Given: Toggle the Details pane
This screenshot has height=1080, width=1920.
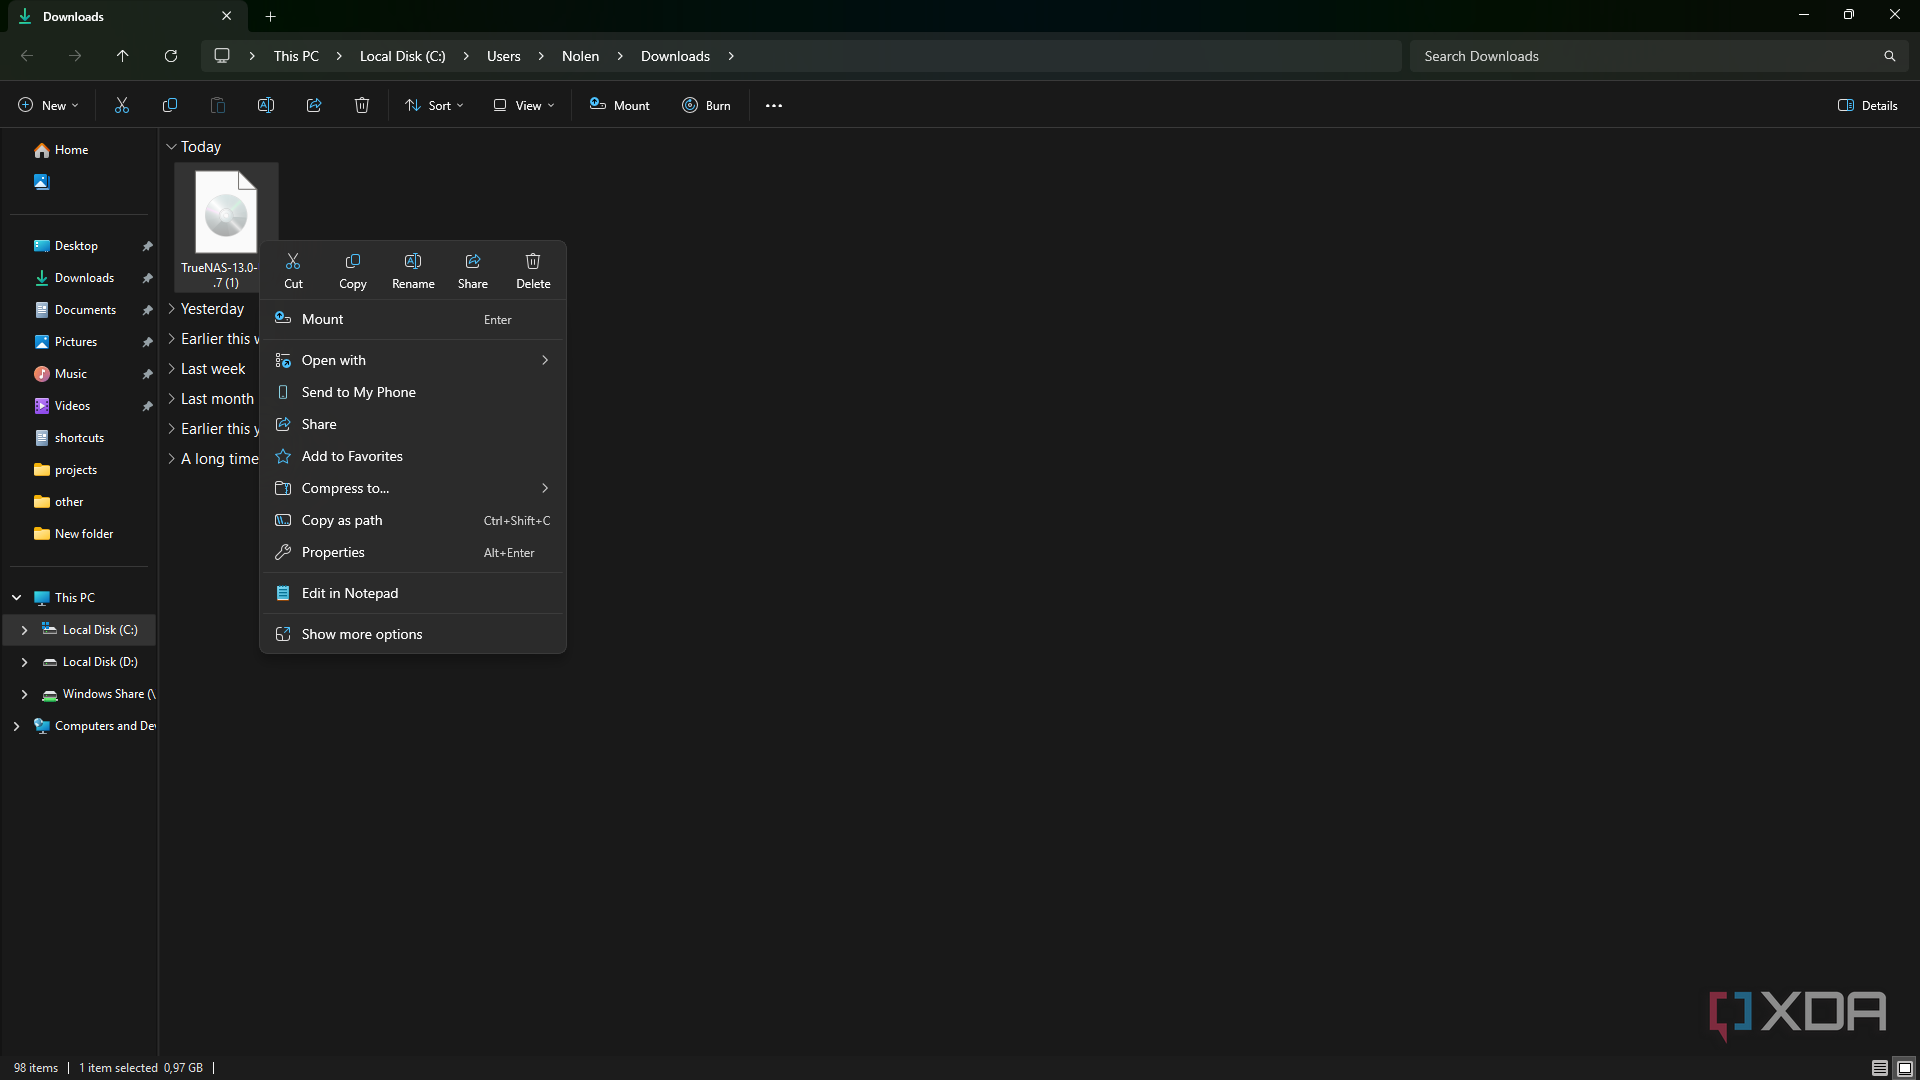Looking at the screenshot, I should (1868, 105).
